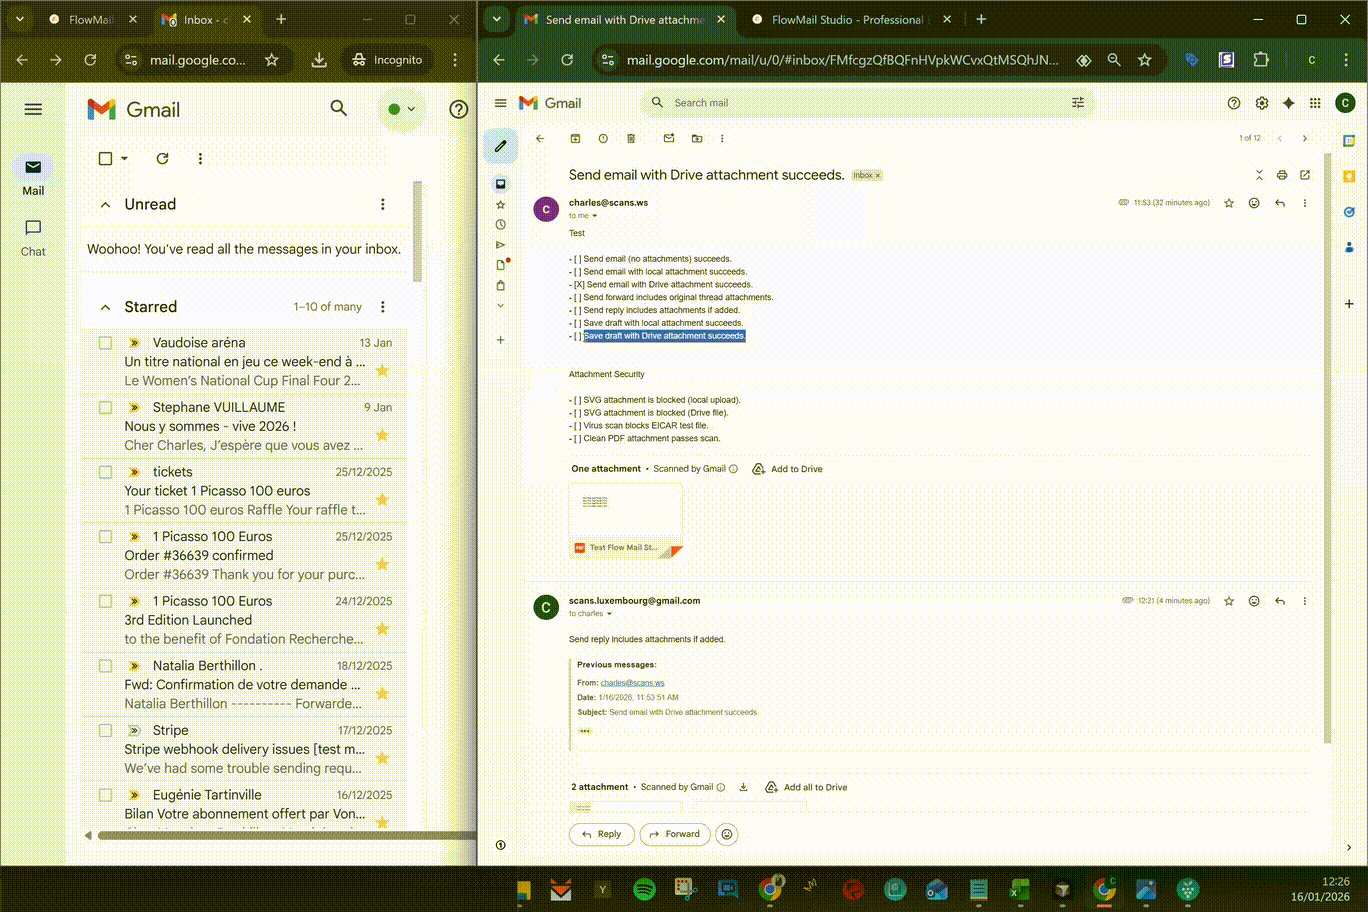The image size is (1368, 912).
Task: Open the Gemini sparkle assistant
Action: (x=1289, y=103)
